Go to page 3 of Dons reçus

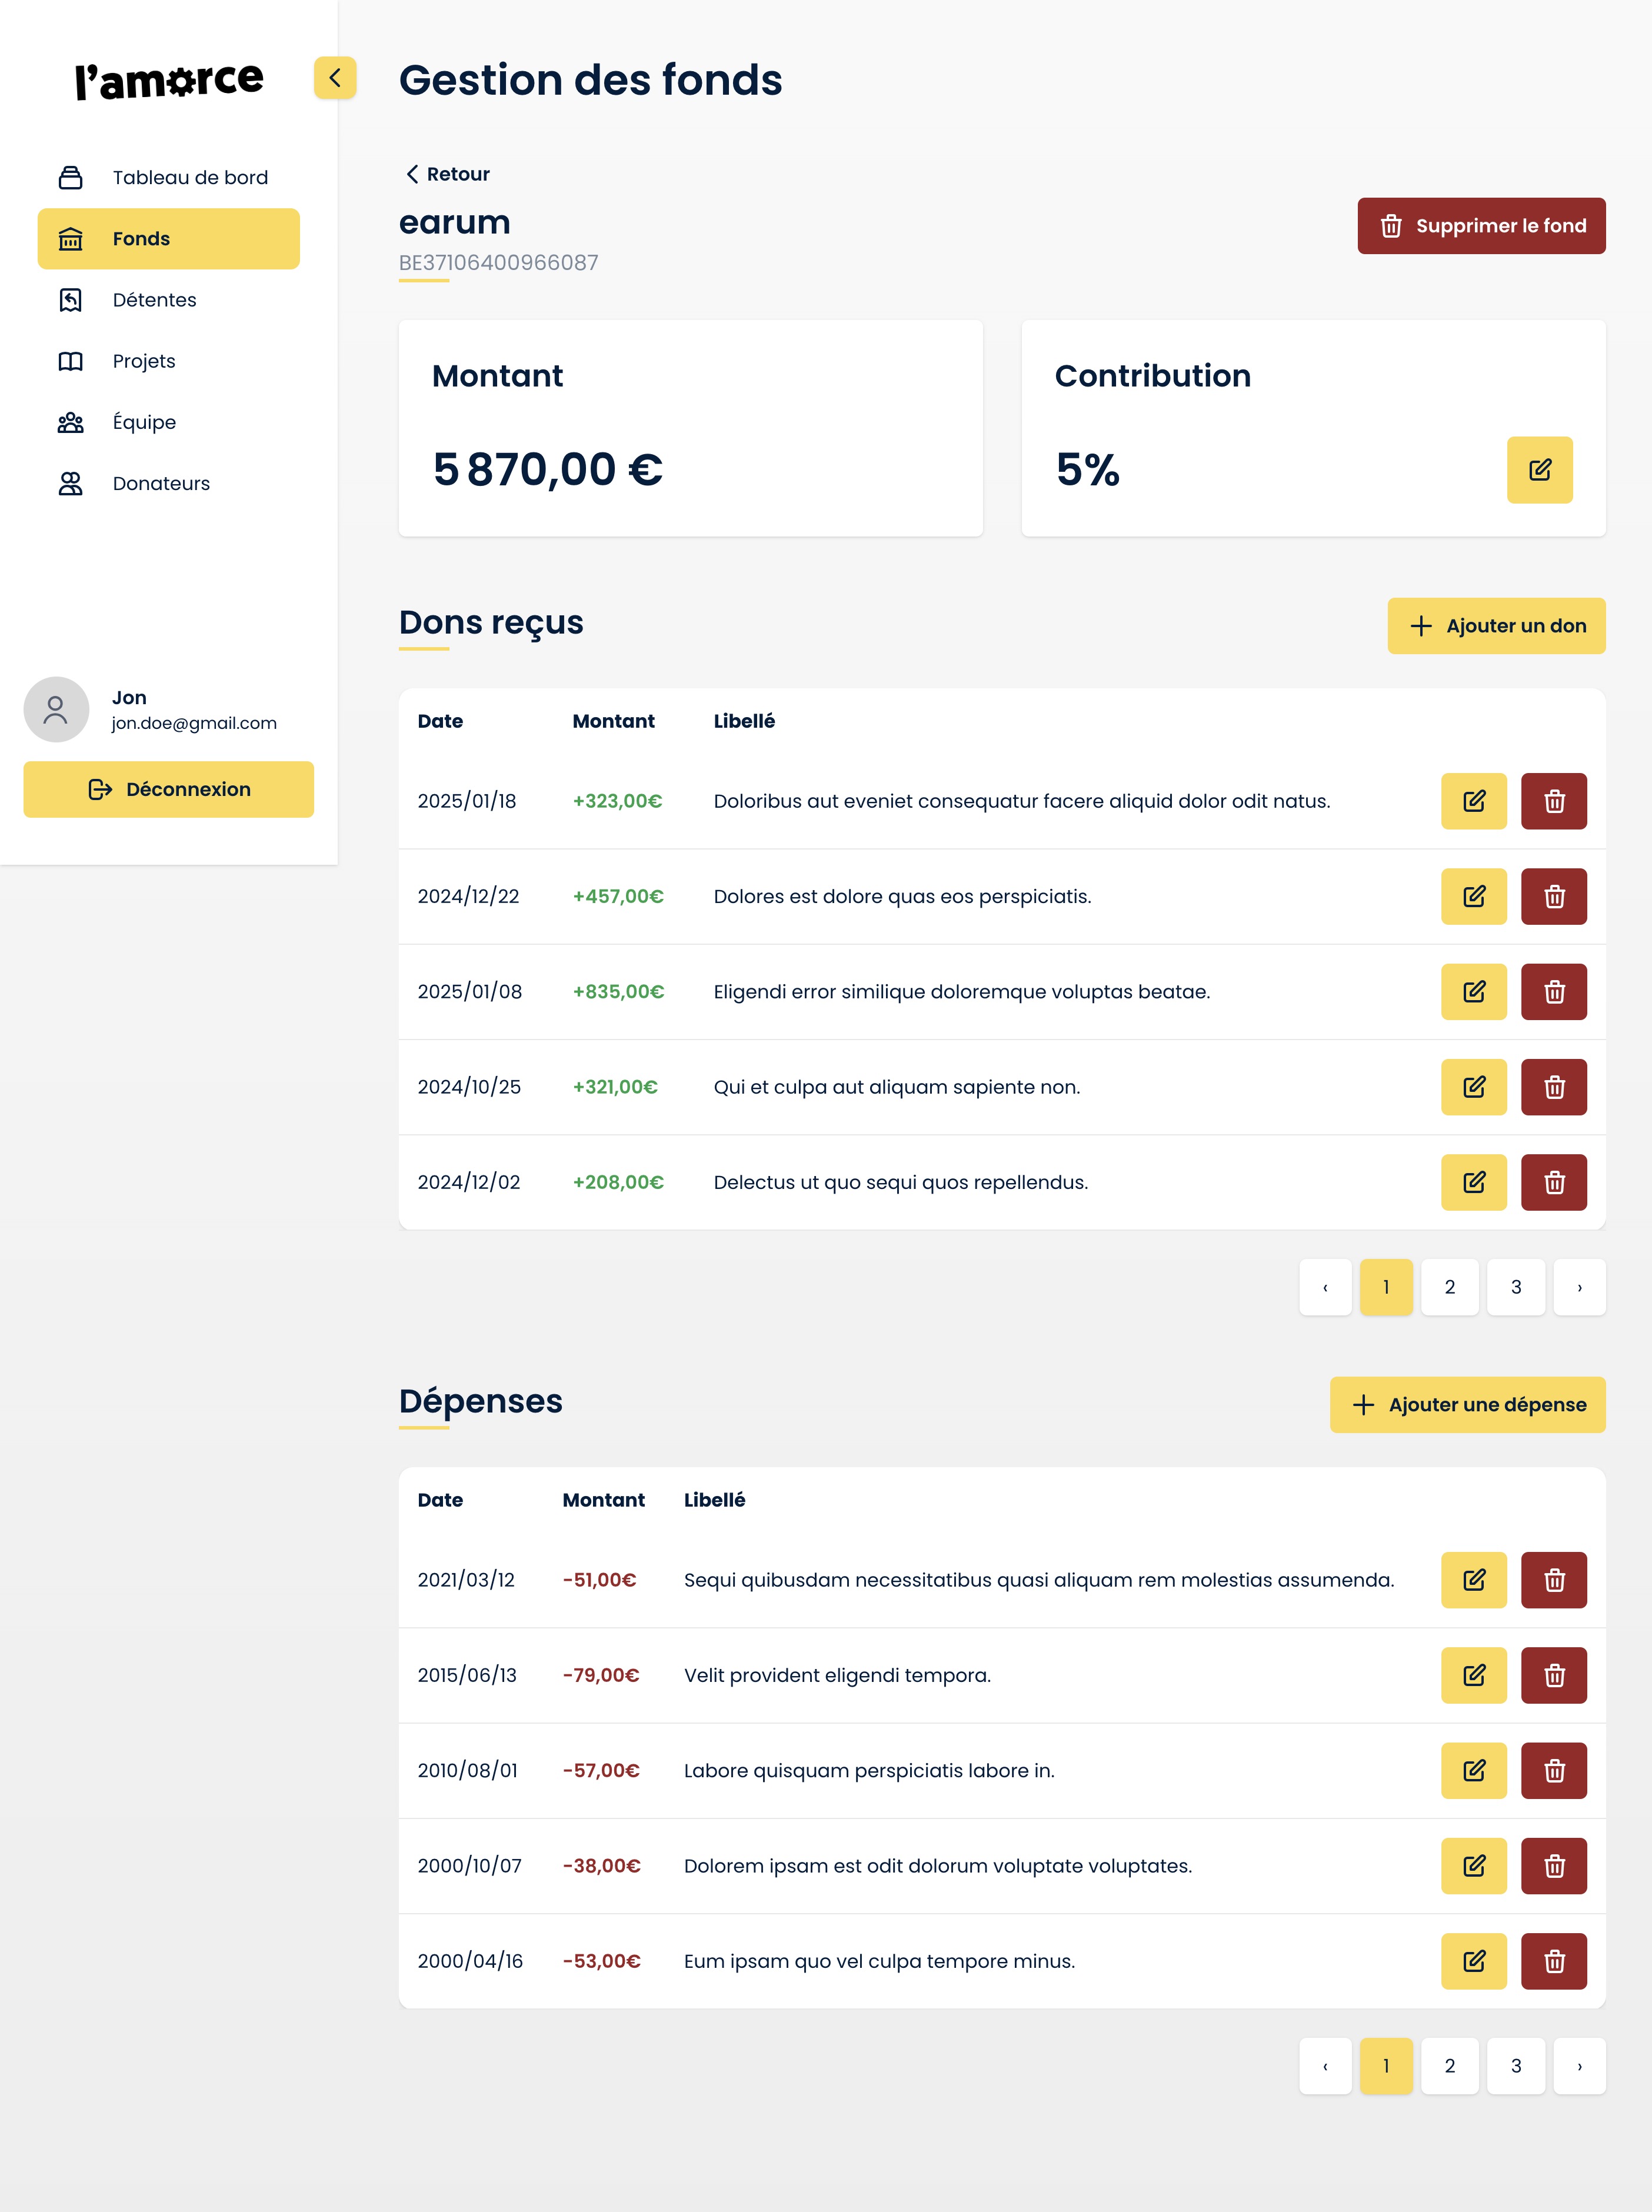[x=1516, y=1288]
